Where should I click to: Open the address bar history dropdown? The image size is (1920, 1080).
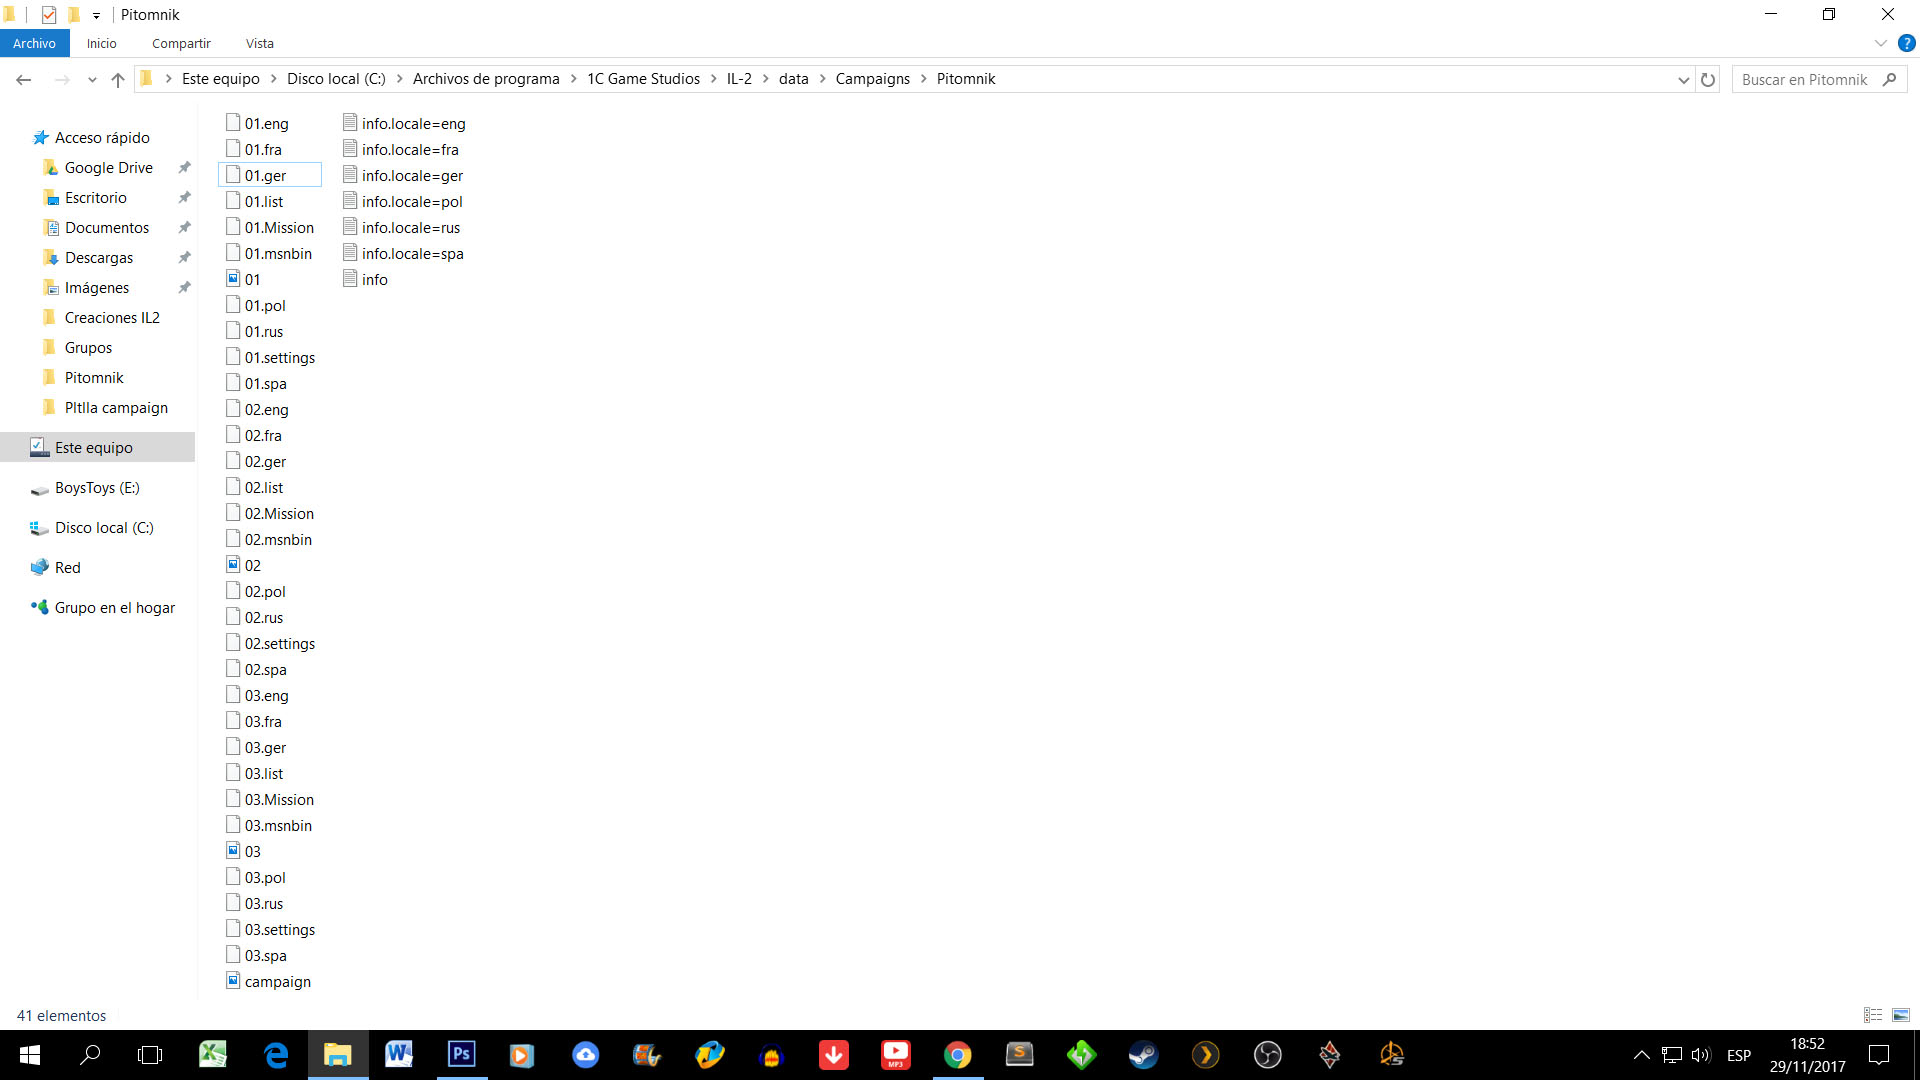click(1683, 79)
